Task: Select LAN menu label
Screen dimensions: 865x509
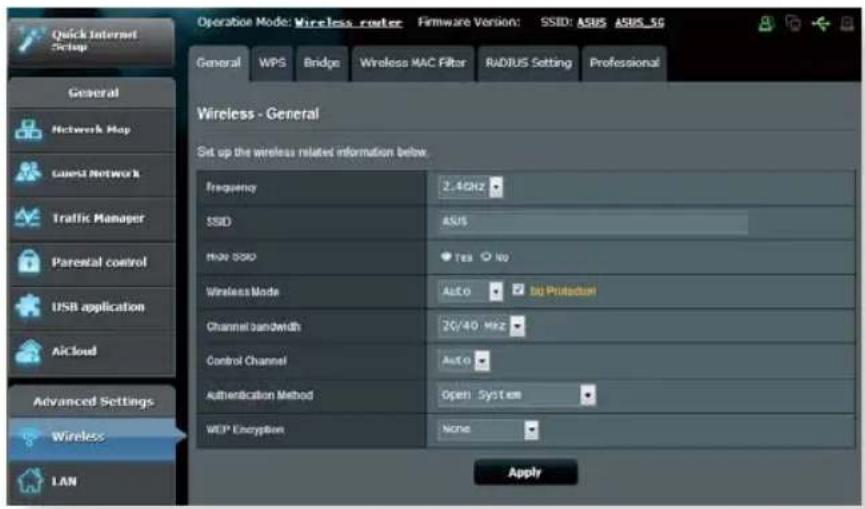Action: (64, 481)
